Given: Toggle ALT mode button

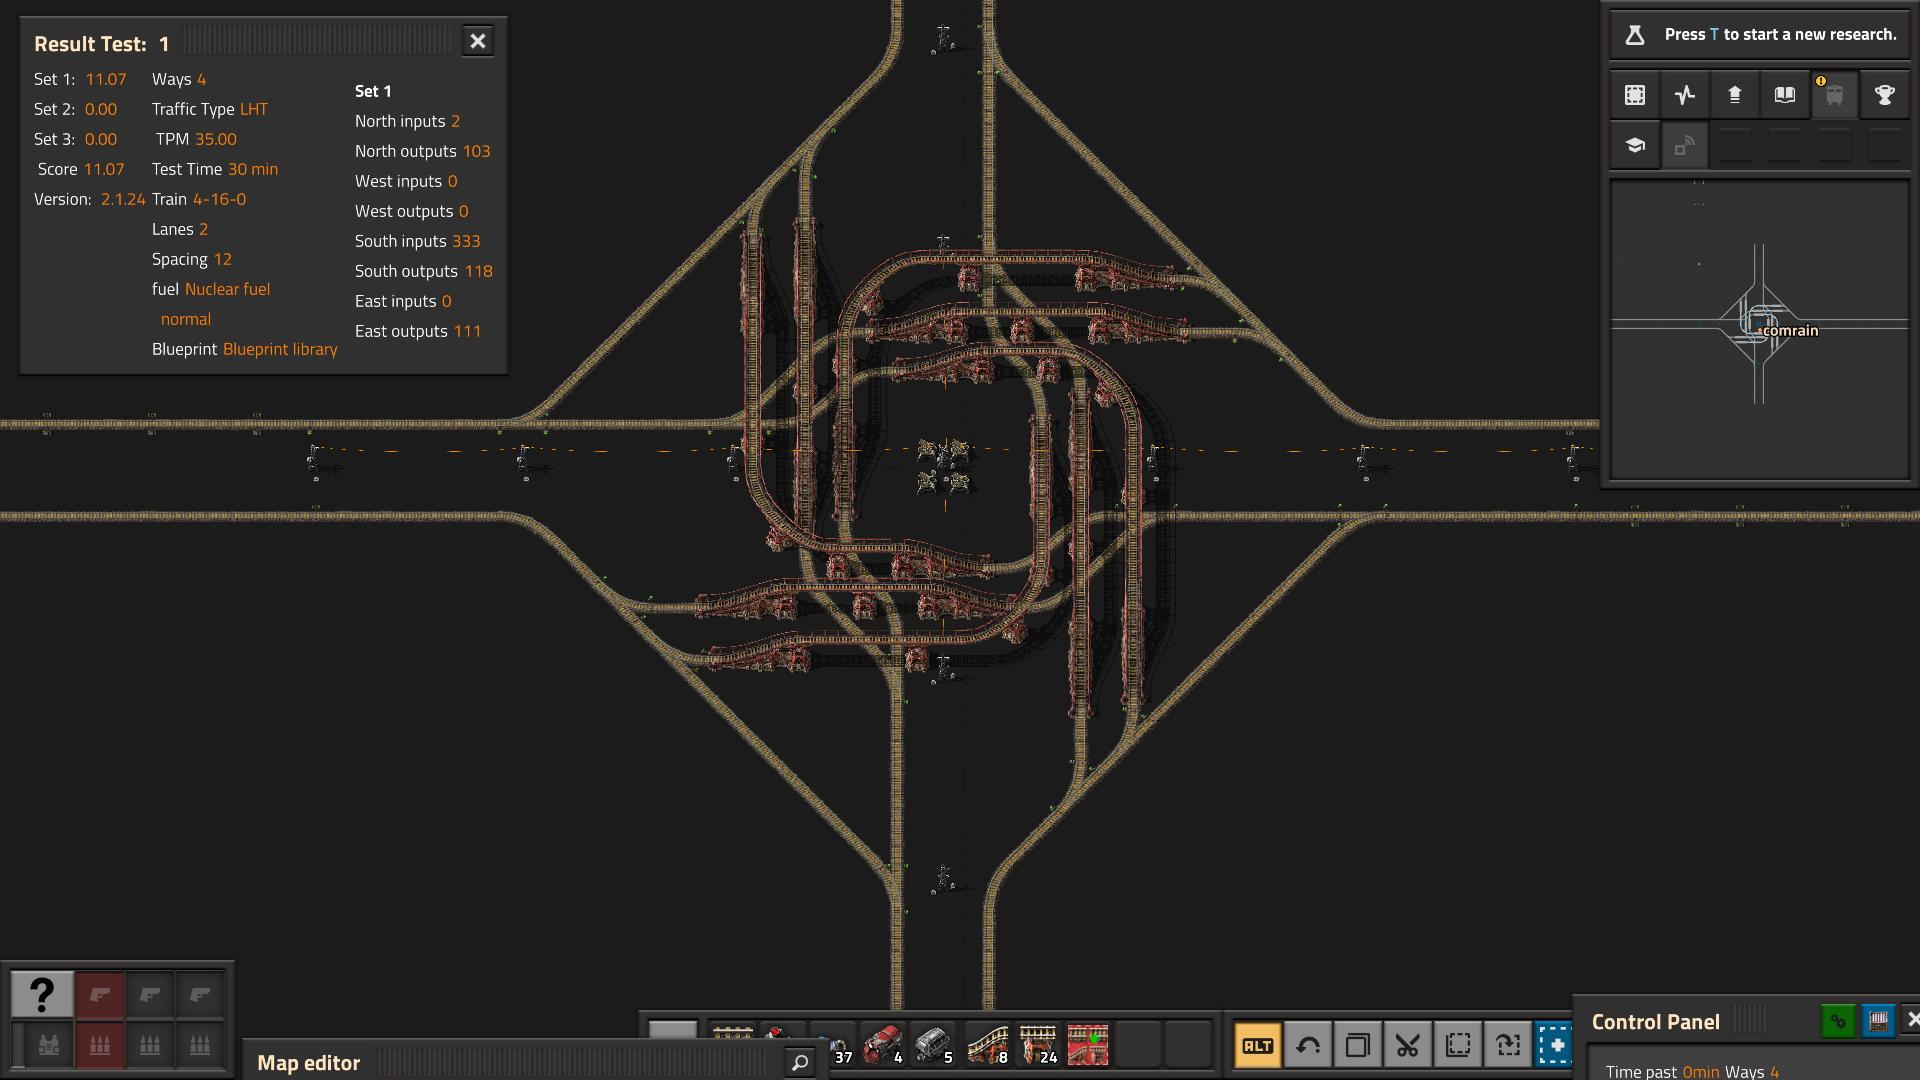Looking at the screenshot, I should [x=1257, y=1045].
